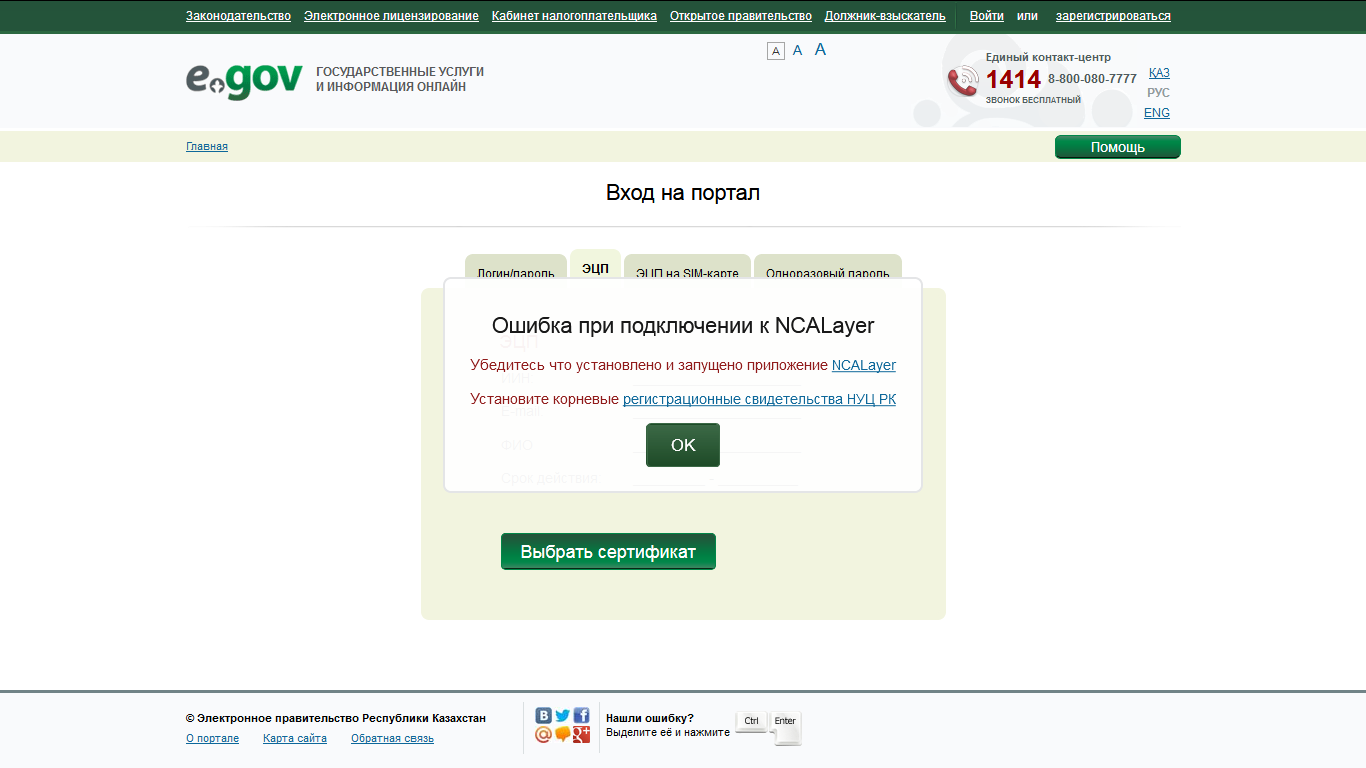The width and height of the screenshot is (1366, 768).
Task: Click the Enter key image
Action: (x=785, y=727)
